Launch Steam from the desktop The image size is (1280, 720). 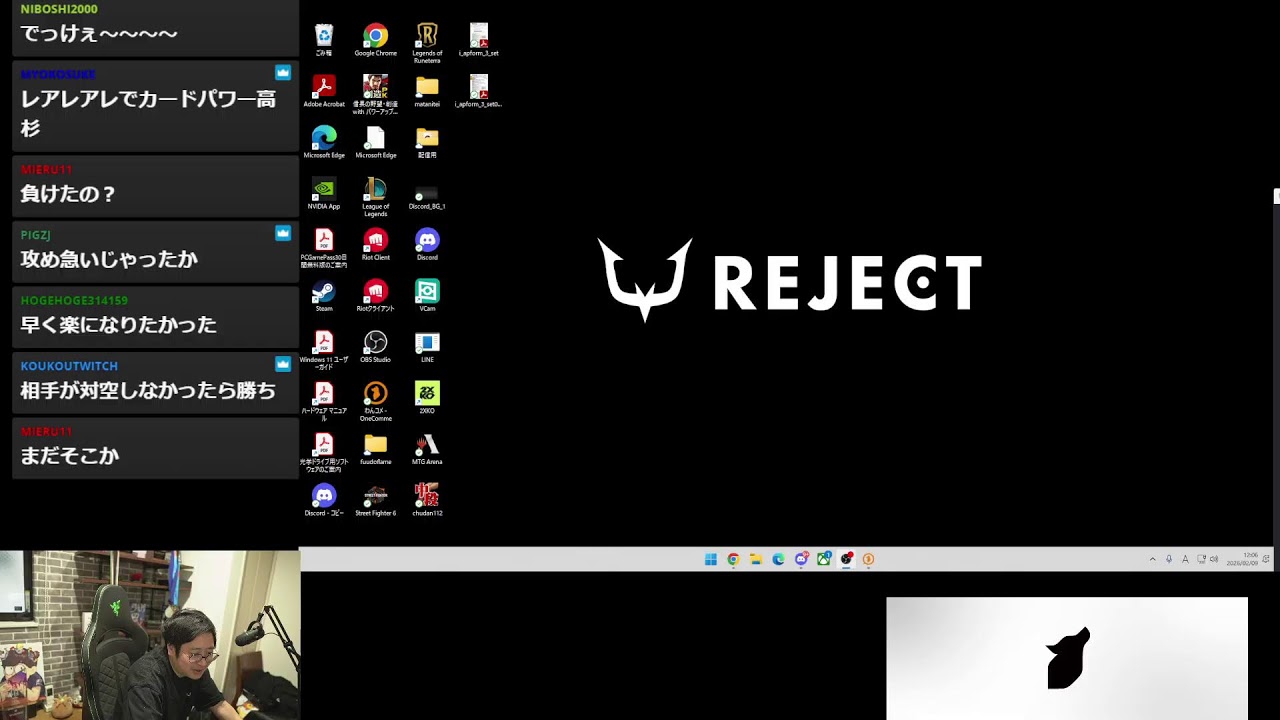click(x=324, y=295)
